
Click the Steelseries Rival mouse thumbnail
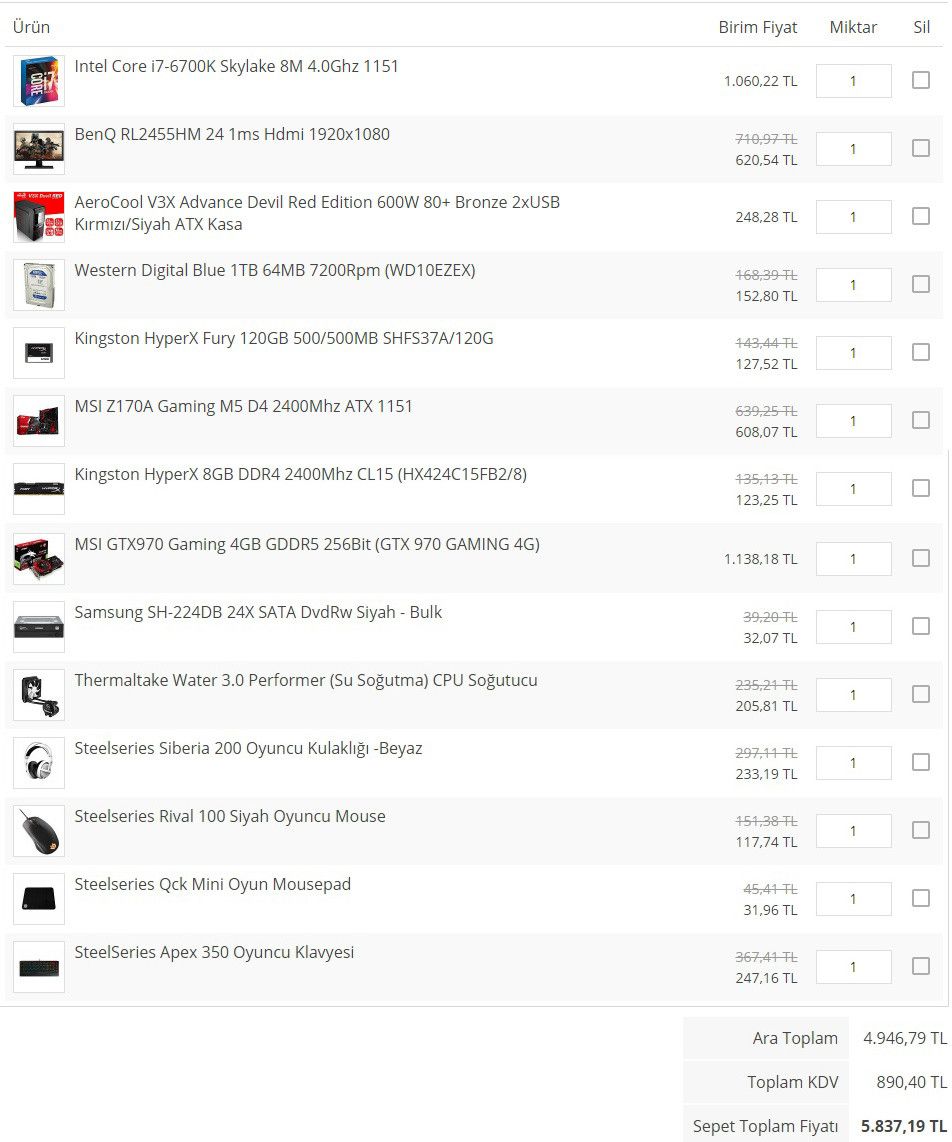point(39,831)
